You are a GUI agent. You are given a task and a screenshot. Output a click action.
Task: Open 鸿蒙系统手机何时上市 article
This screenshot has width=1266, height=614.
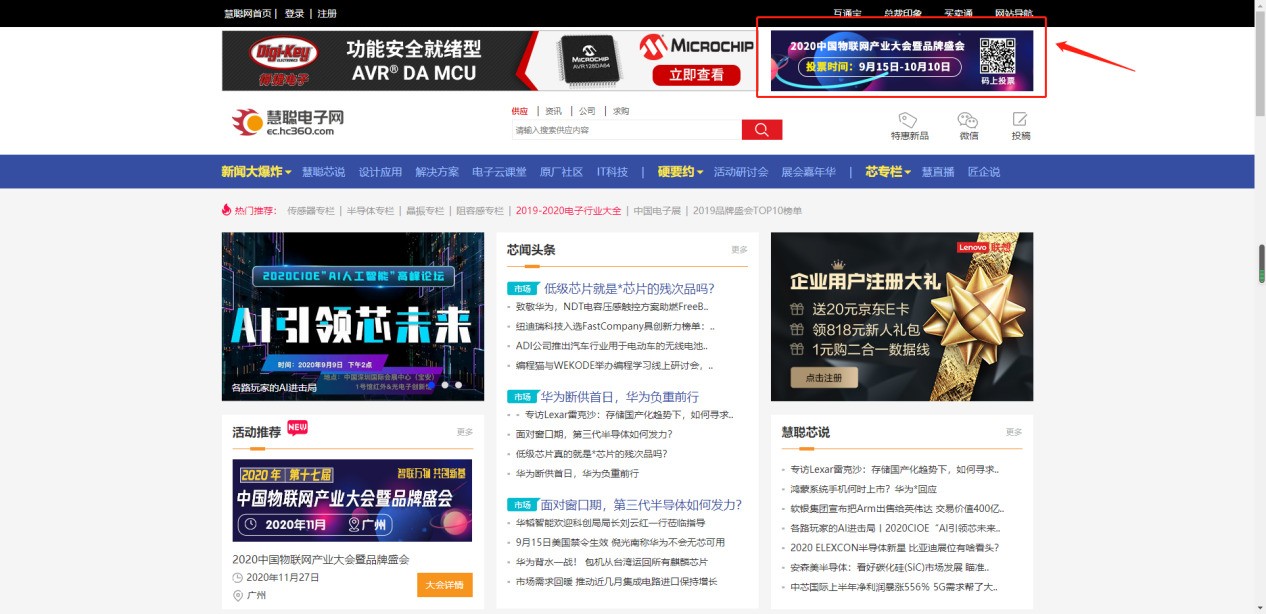pos(863,489)
